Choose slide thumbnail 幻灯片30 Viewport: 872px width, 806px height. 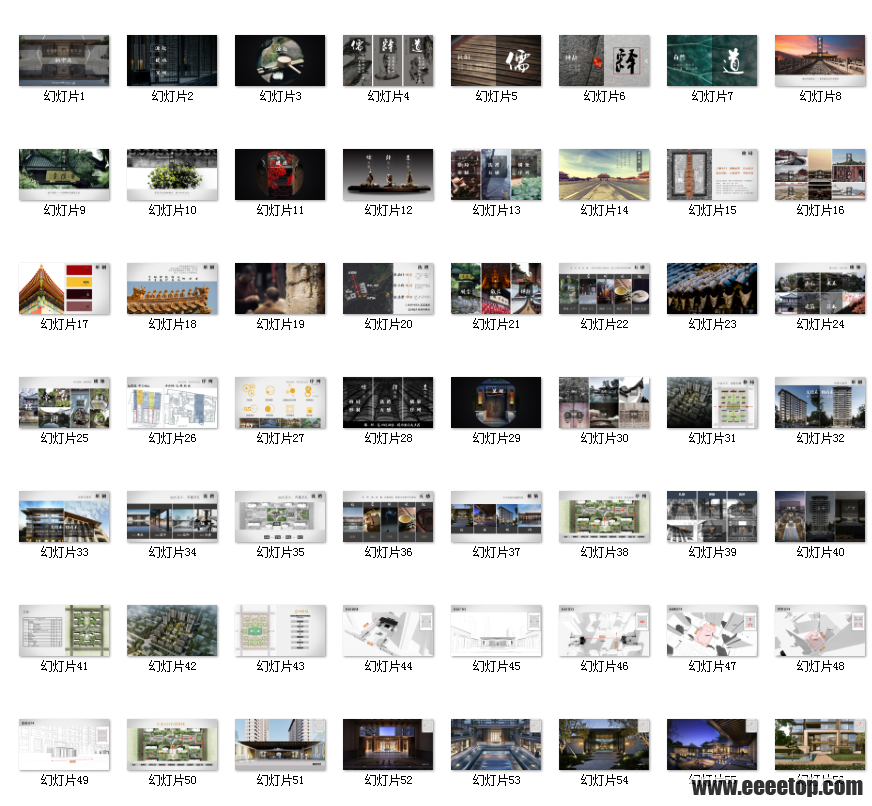(604, 403)
